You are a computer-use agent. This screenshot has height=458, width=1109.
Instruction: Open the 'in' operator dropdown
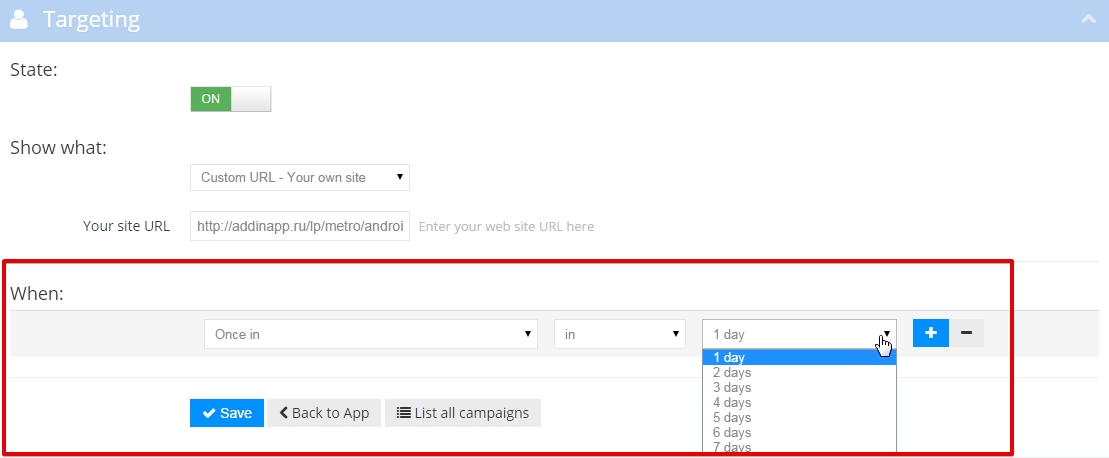pos(620,334)
